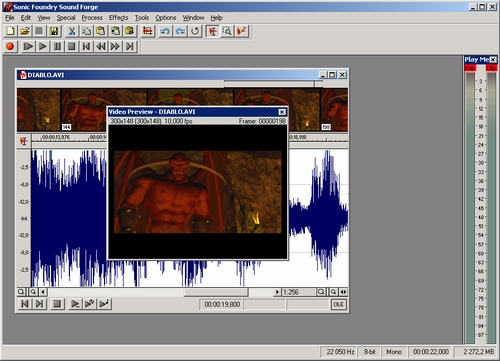Click the clipboard-with-arrow icon left of Trim
500x361 pixels.
(x=129, y=31)
